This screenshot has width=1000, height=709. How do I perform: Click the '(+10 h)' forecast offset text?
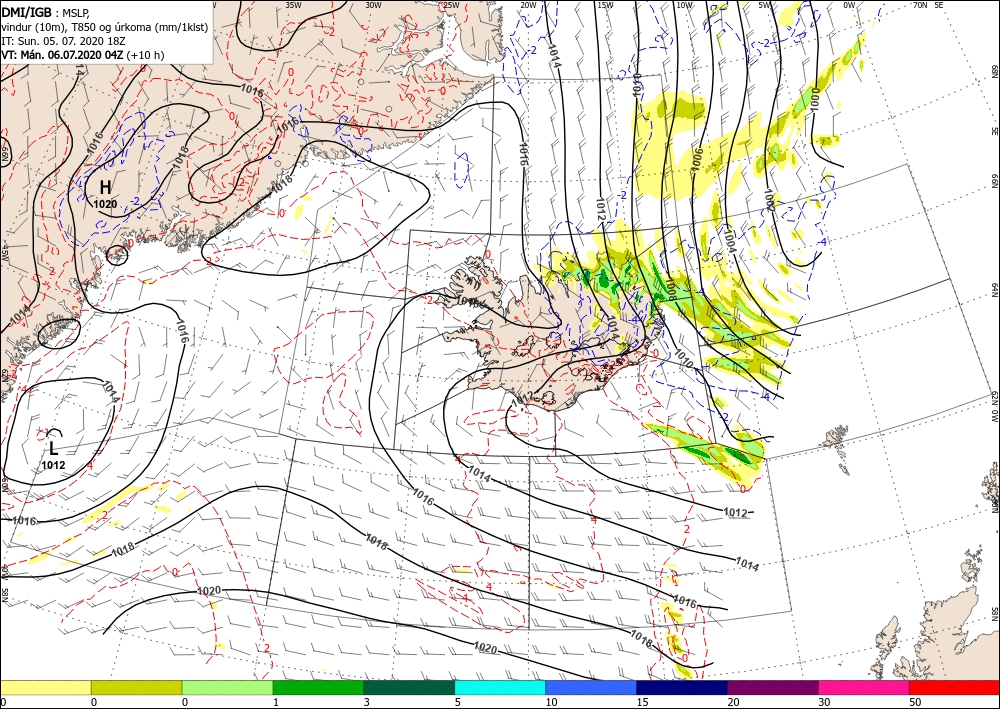(x=145, y=55)
